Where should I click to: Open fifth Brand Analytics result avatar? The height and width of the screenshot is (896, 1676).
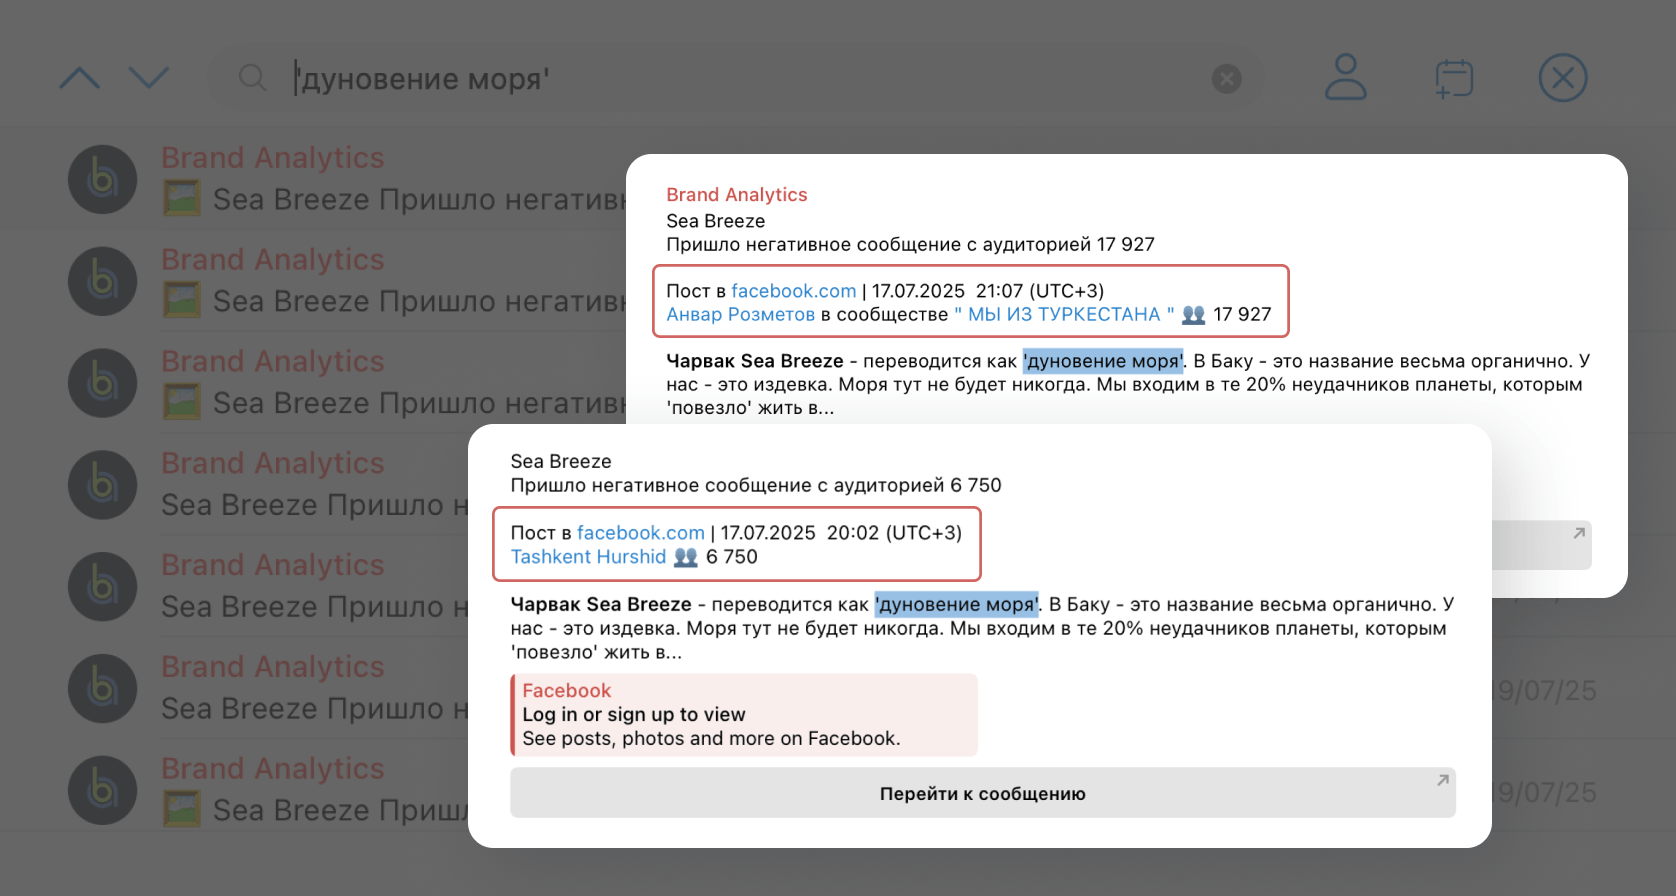coord(102,587)
